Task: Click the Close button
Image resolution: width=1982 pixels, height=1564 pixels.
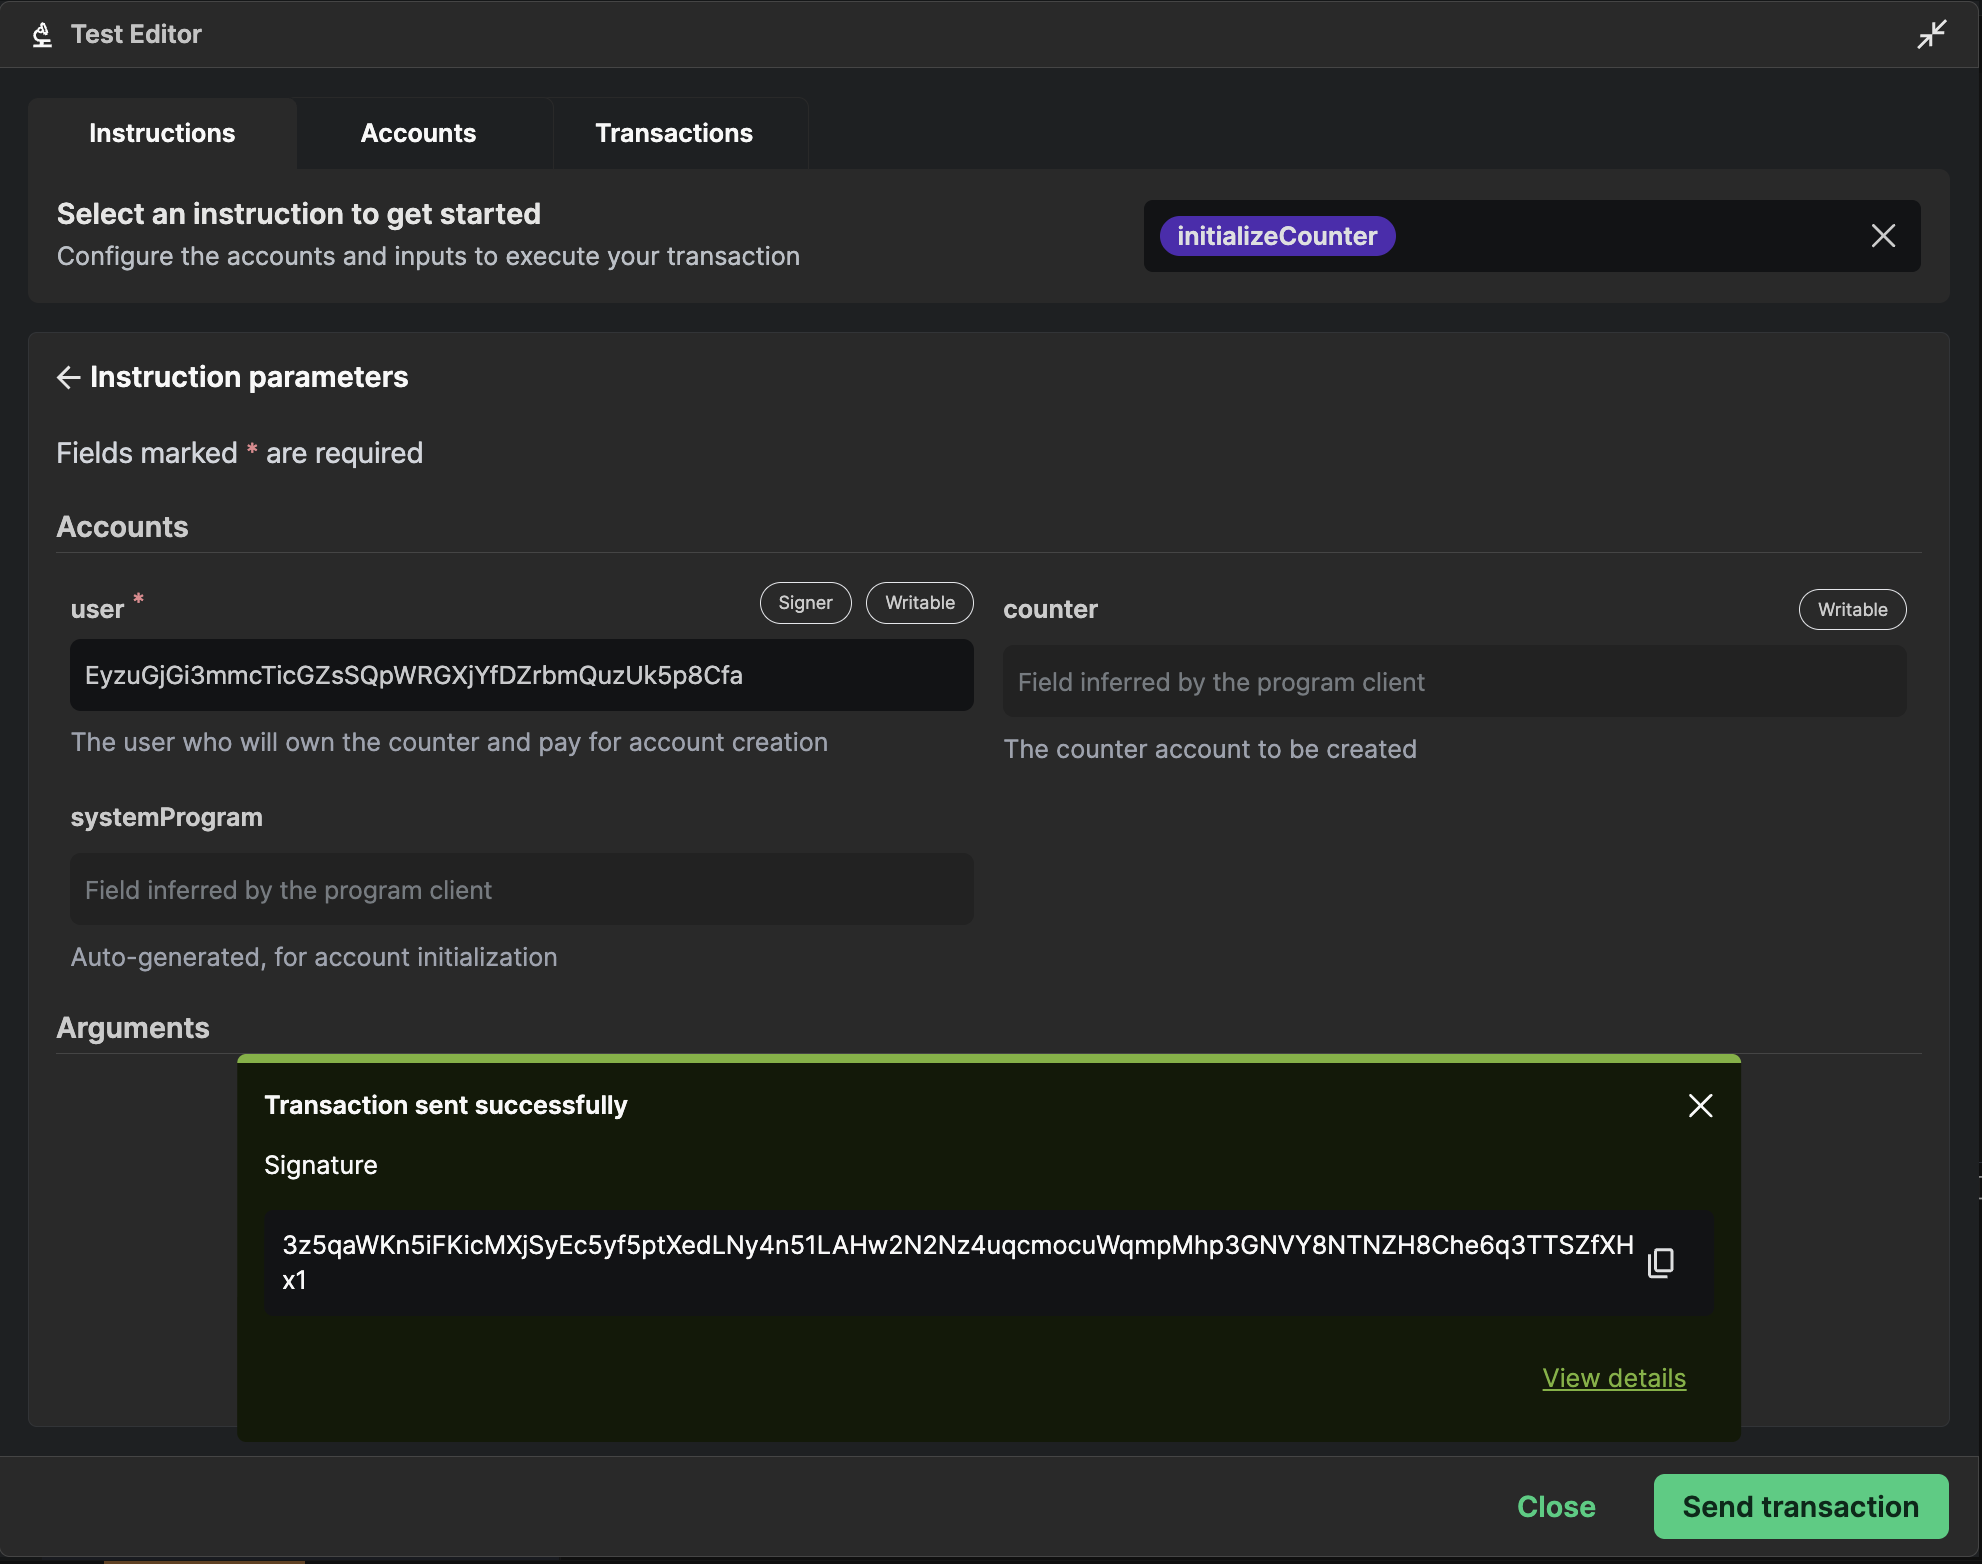Action: tap(1556, 1506)
